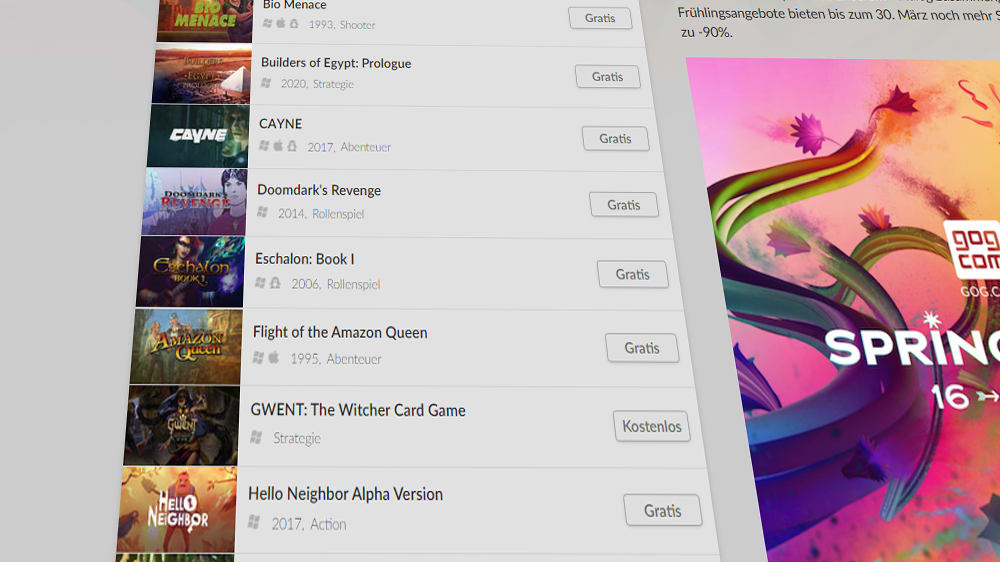Click Kostenlos for GWENT: The Witcher Card Game
1000x562 pixels.
652,426
